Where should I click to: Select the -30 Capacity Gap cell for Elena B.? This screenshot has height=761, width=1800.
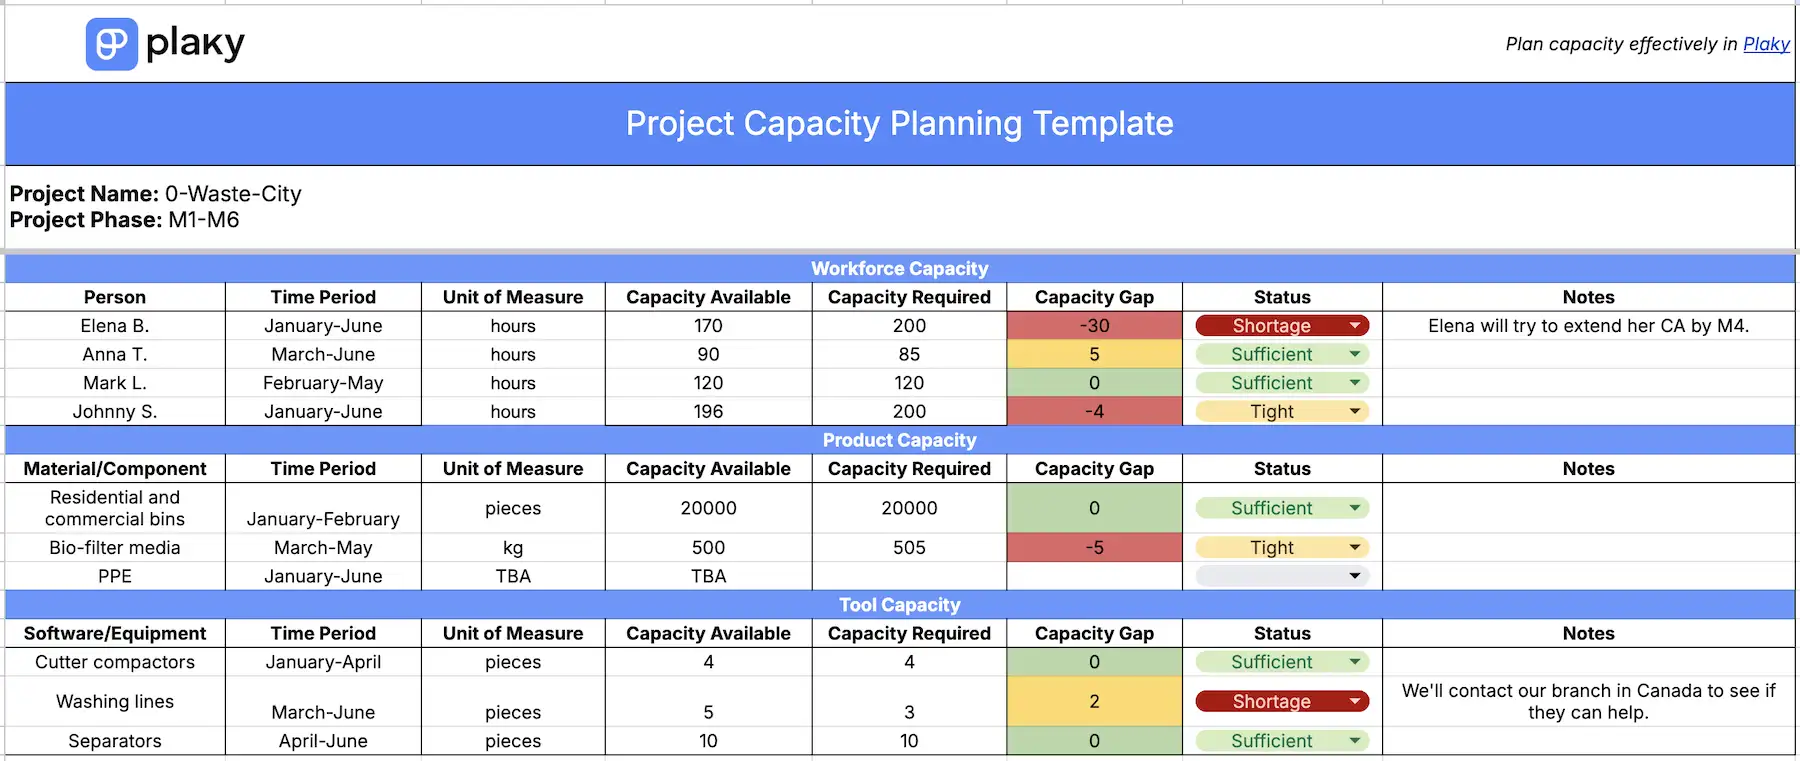[1093, 325]
